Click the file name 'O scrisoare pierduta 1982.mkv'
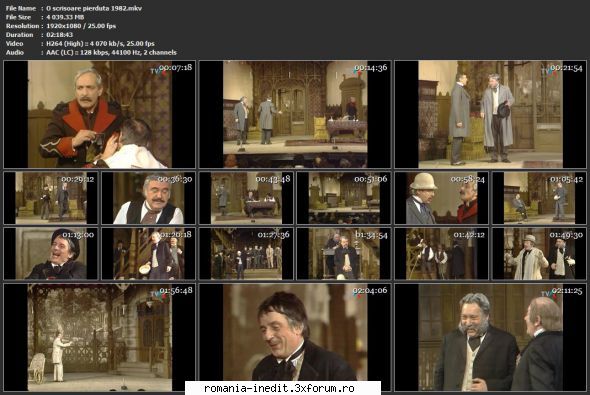The image size is (590, 395). [x=94, y=8]
